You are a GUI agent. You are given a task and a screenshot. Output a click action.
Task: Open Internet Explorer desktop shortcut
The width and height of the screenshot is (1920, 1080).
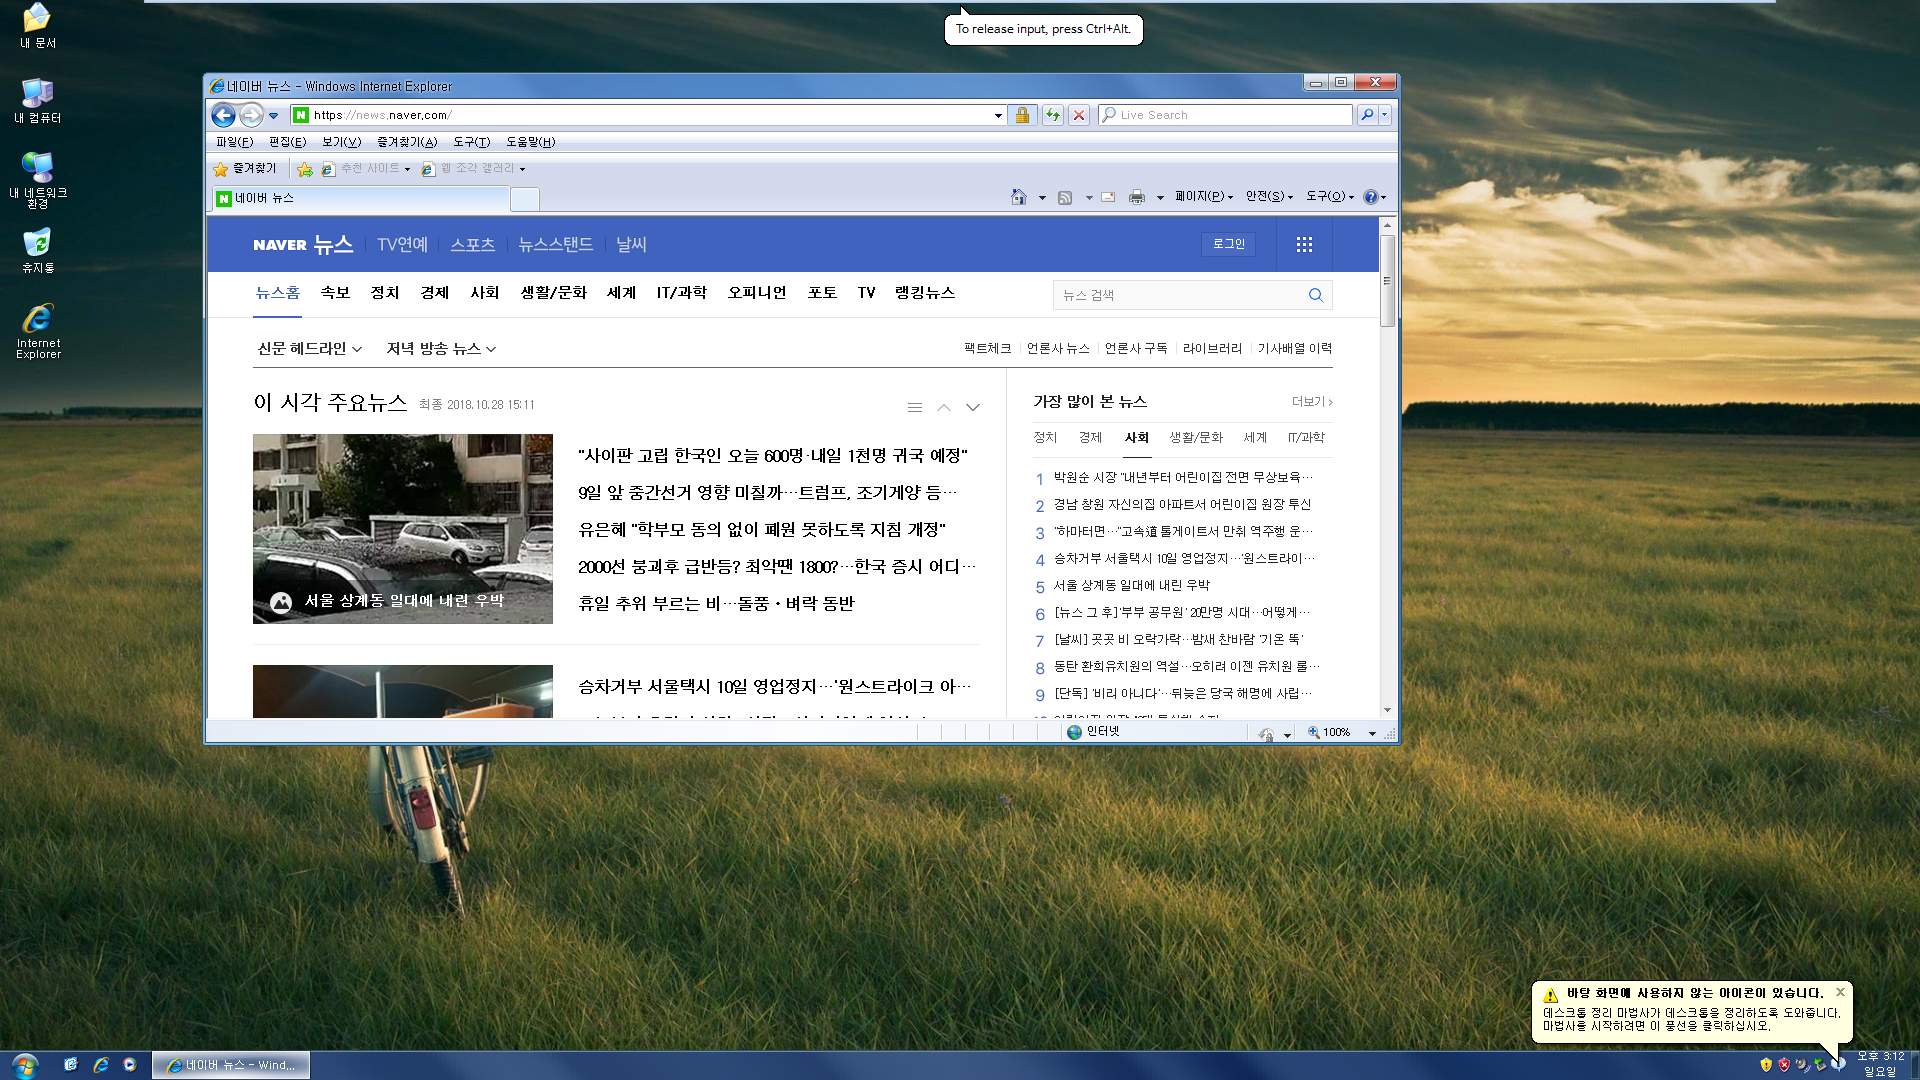[38, 331]
